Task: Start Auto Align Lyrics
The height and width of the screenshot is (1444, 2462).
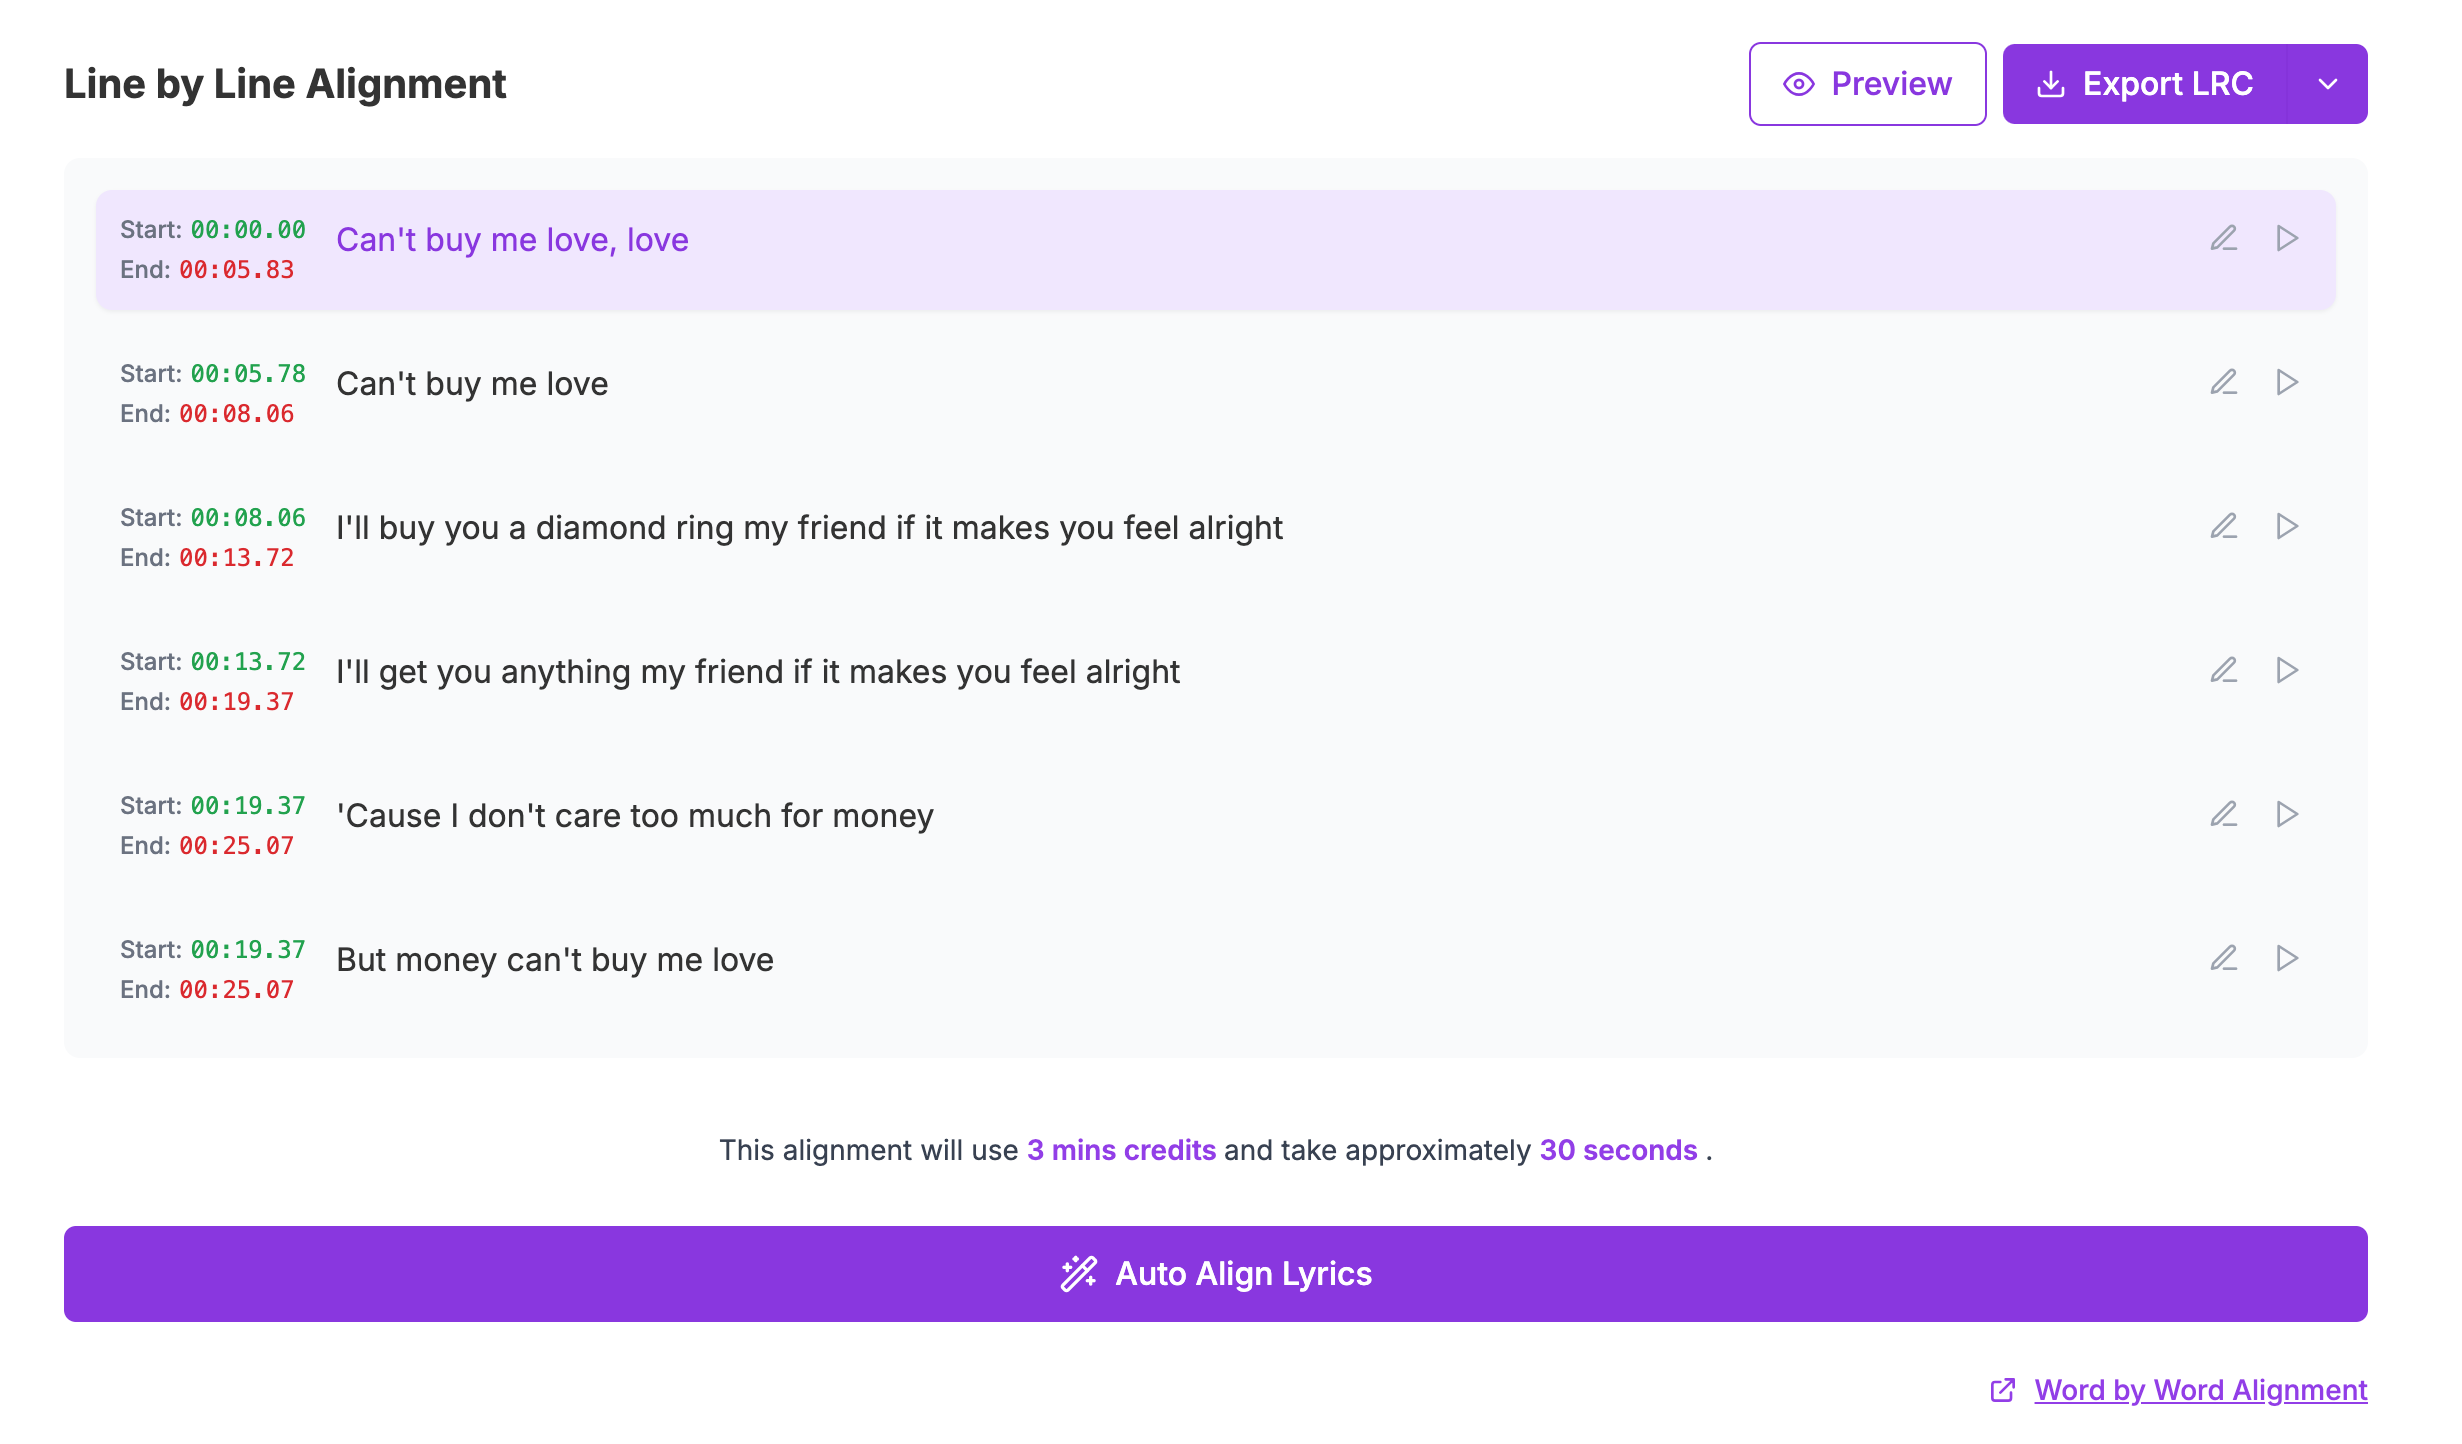Action: 1216,1274
